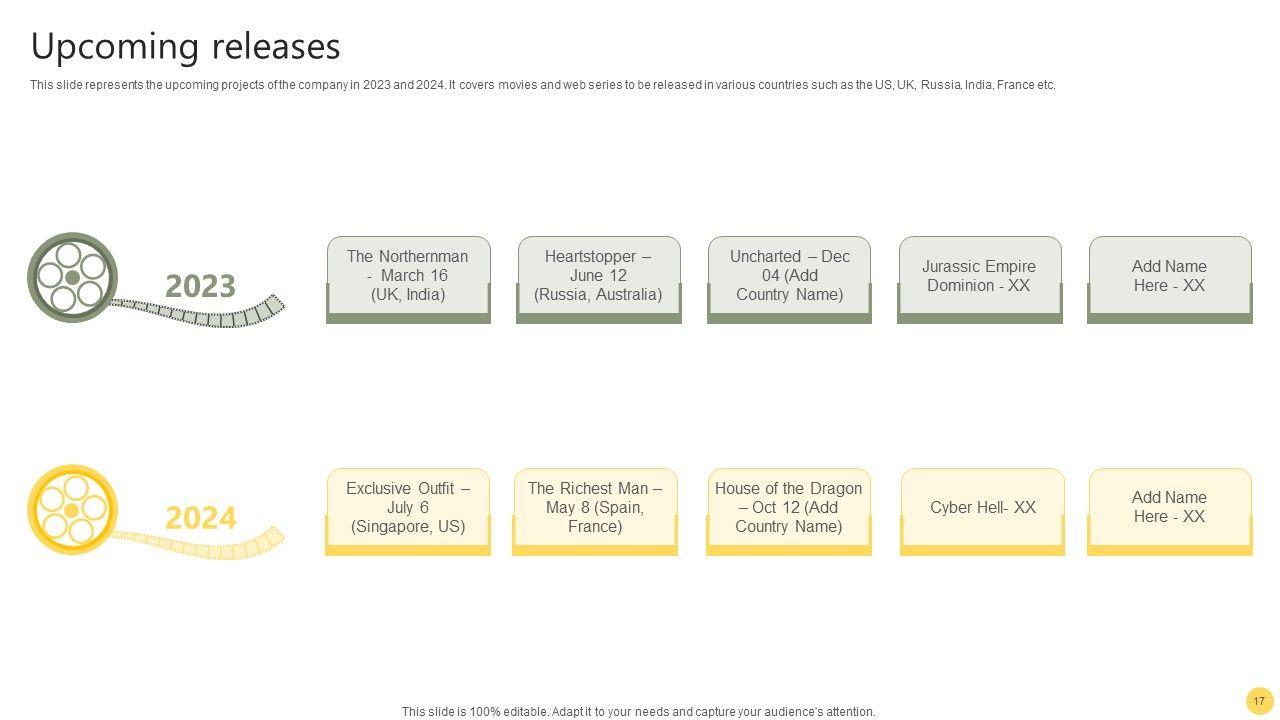
Task: Select House of the Dragon box
Action: tap(789, 508)
